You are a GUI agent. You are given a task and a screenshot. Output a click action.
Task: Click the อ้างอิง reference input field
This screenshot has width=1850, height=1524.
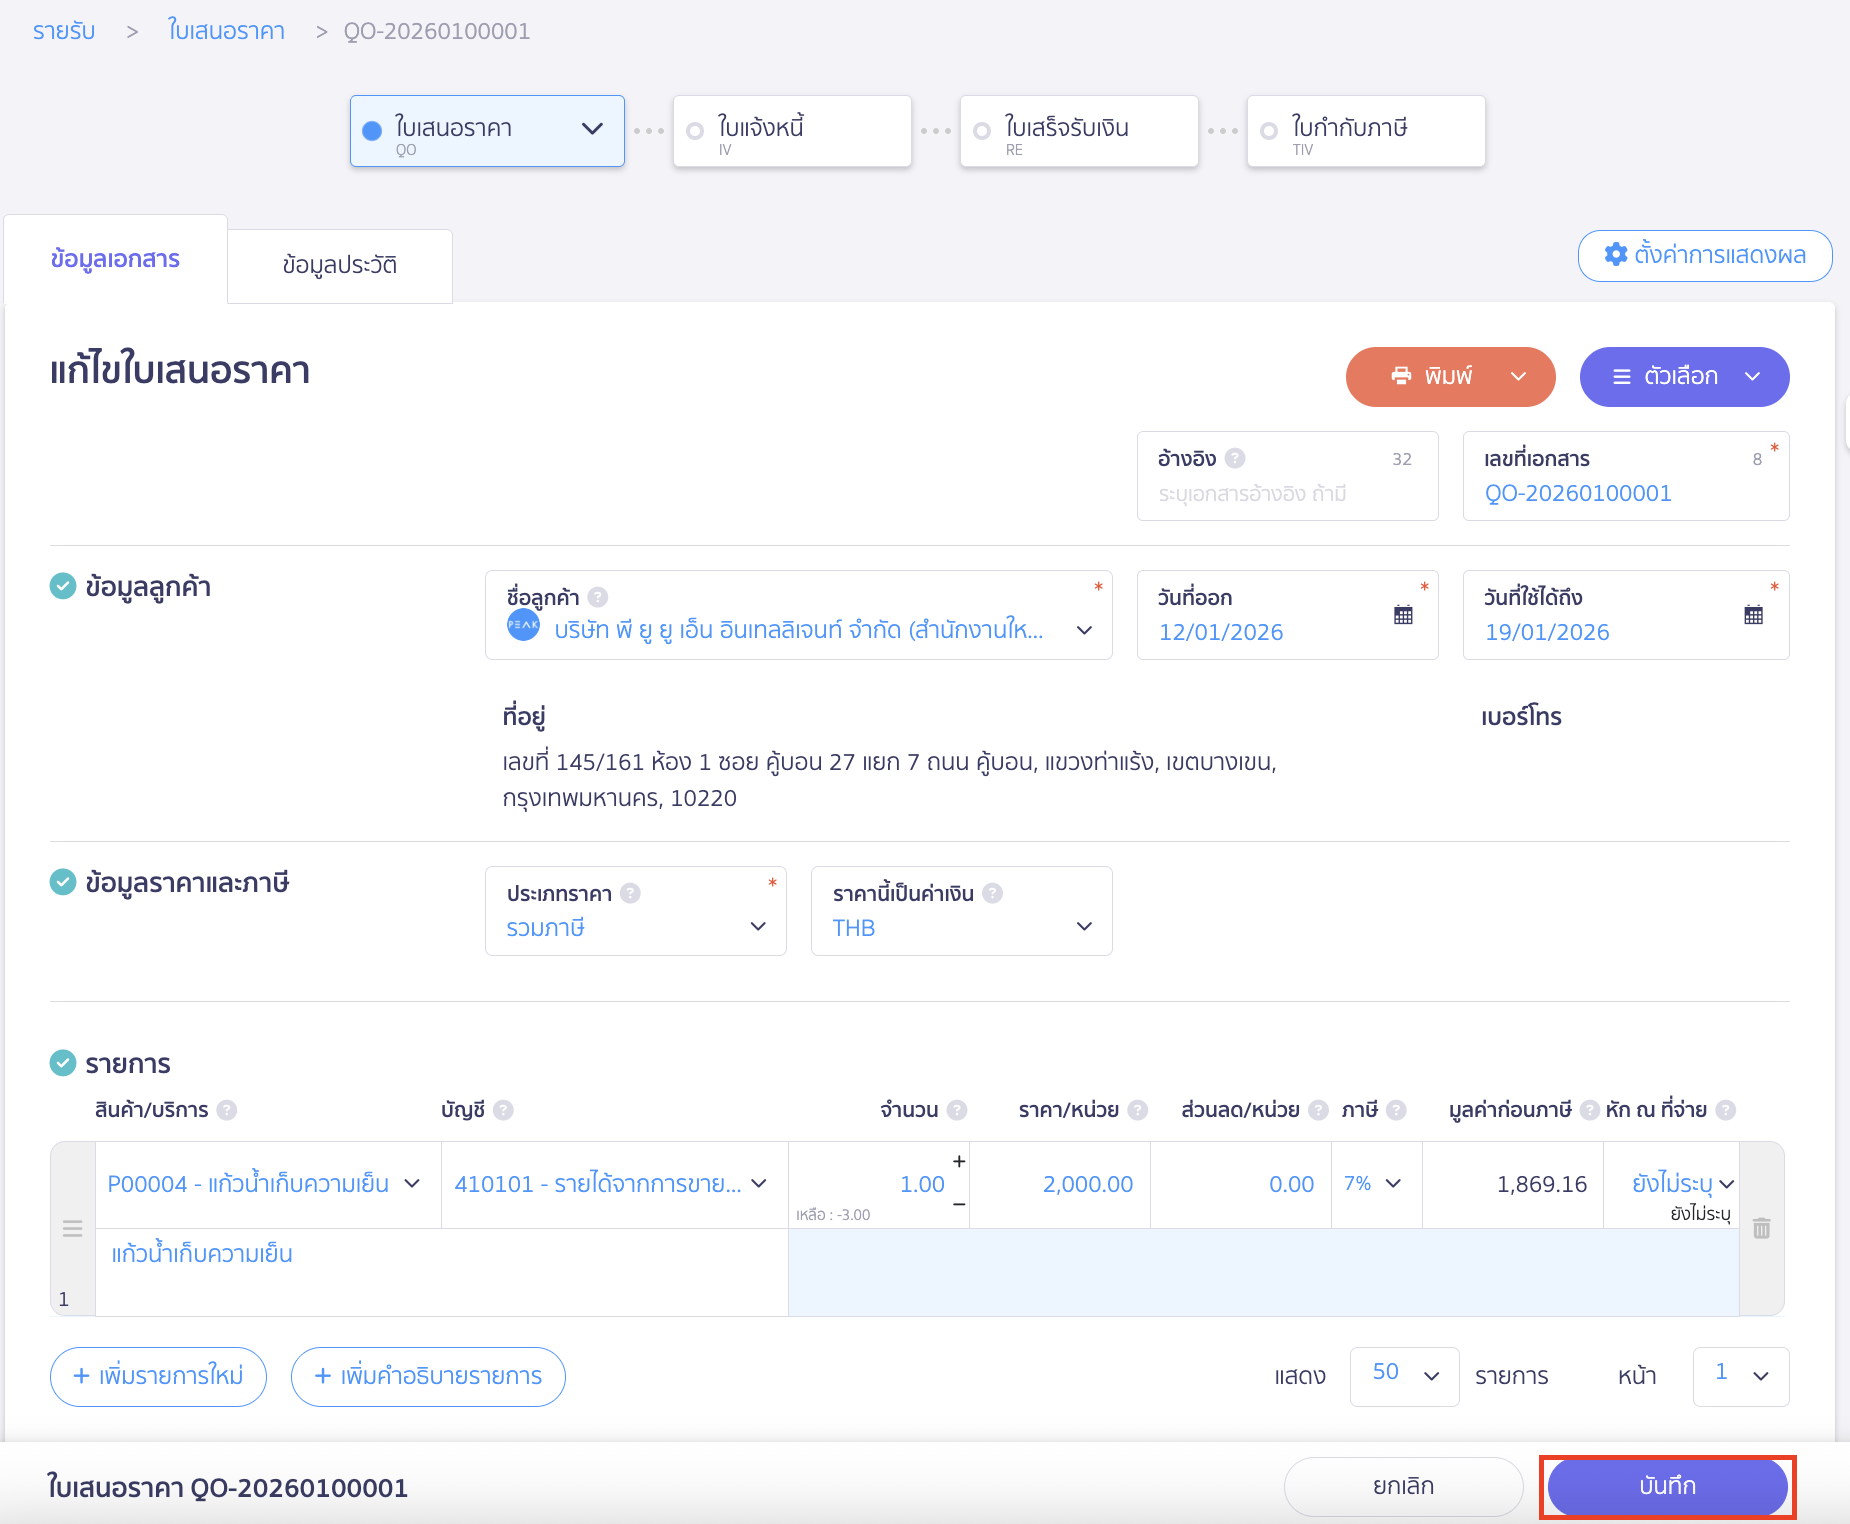pyautogui.click(x=1286, y=493)
